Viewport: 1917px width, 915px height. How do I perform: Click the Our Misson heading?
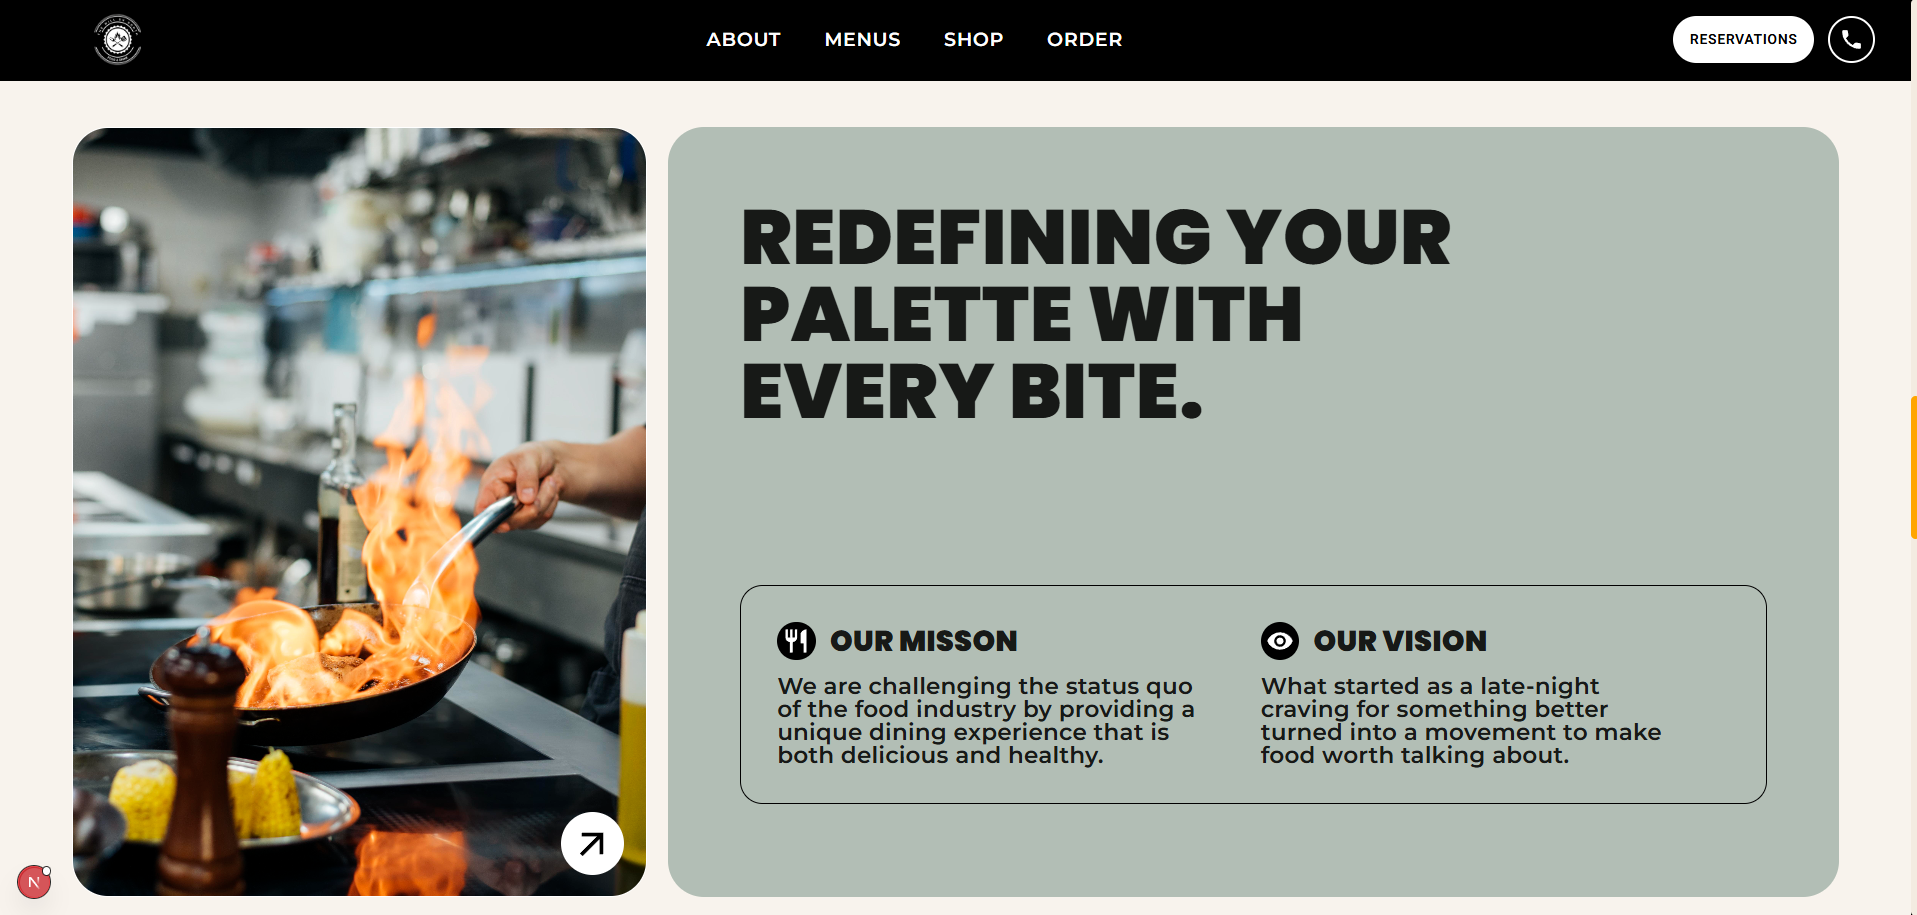click(x=923, y=641)
